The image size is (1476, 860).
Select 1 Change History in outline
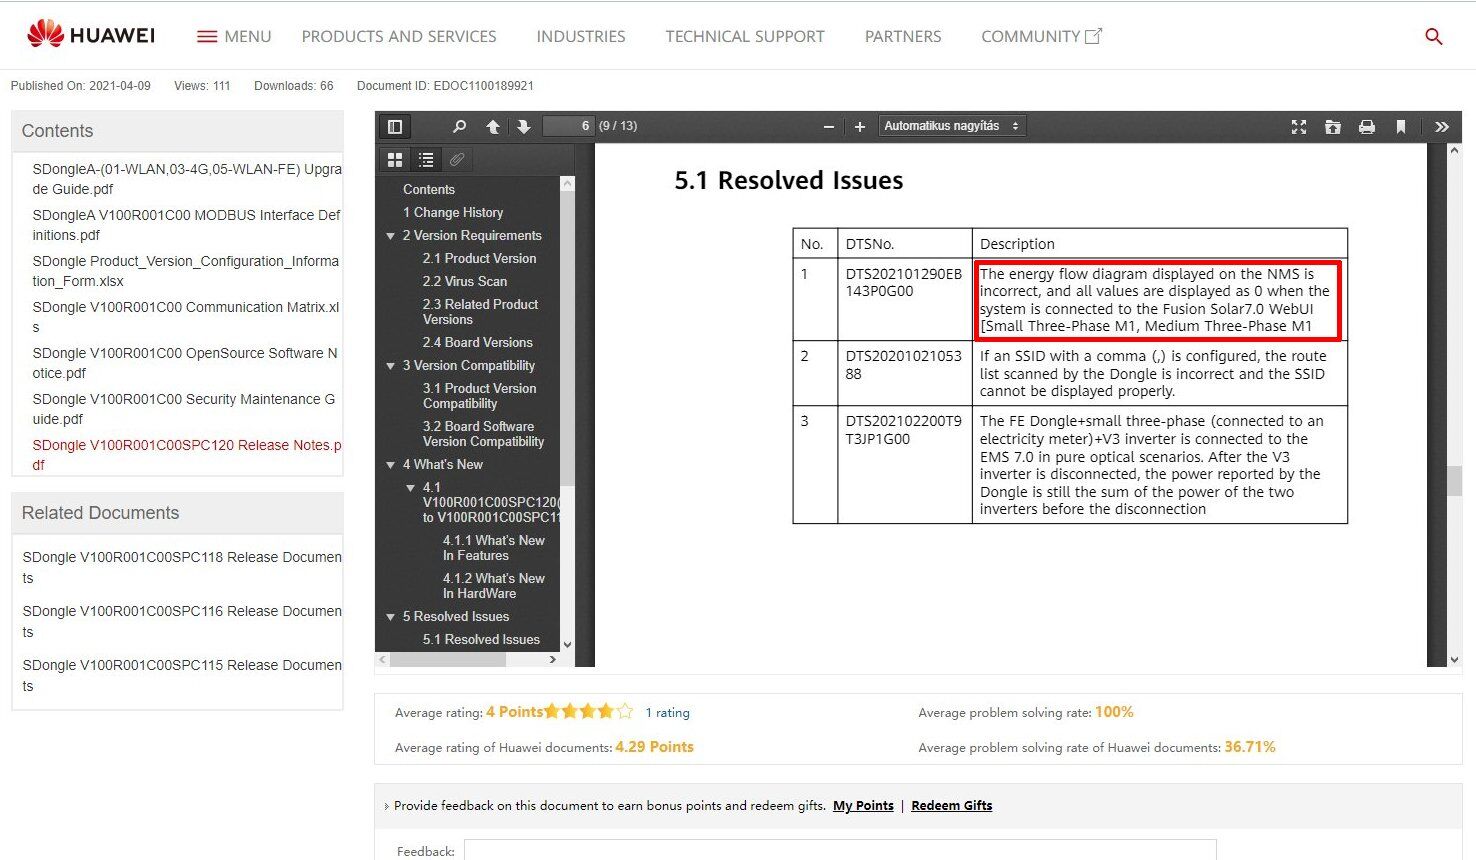pyautogui.click(x=453, y=212)
